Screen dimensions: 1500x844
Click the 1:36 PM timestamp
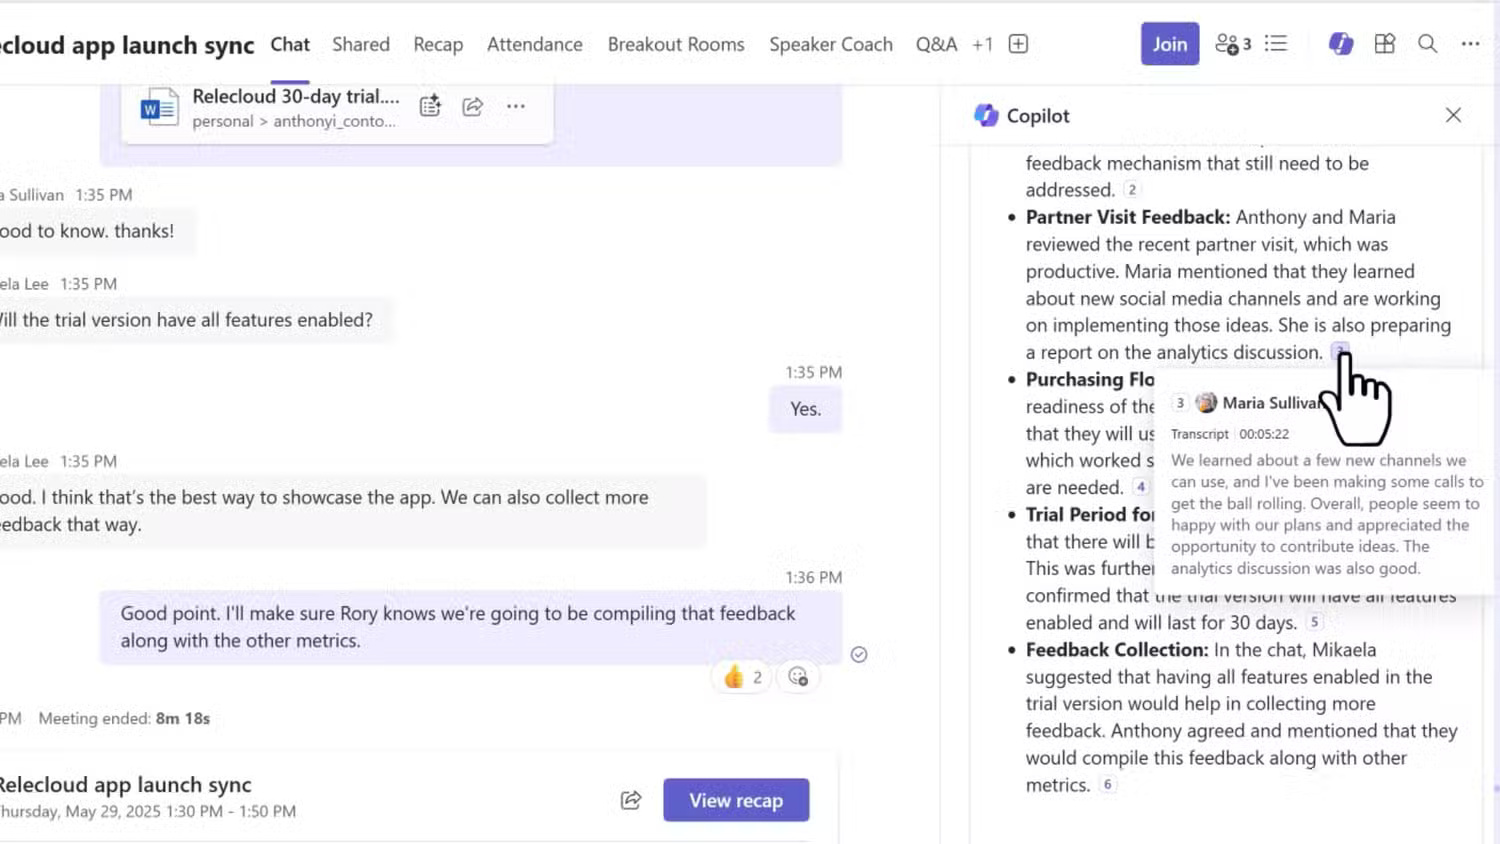coord(813,577)
